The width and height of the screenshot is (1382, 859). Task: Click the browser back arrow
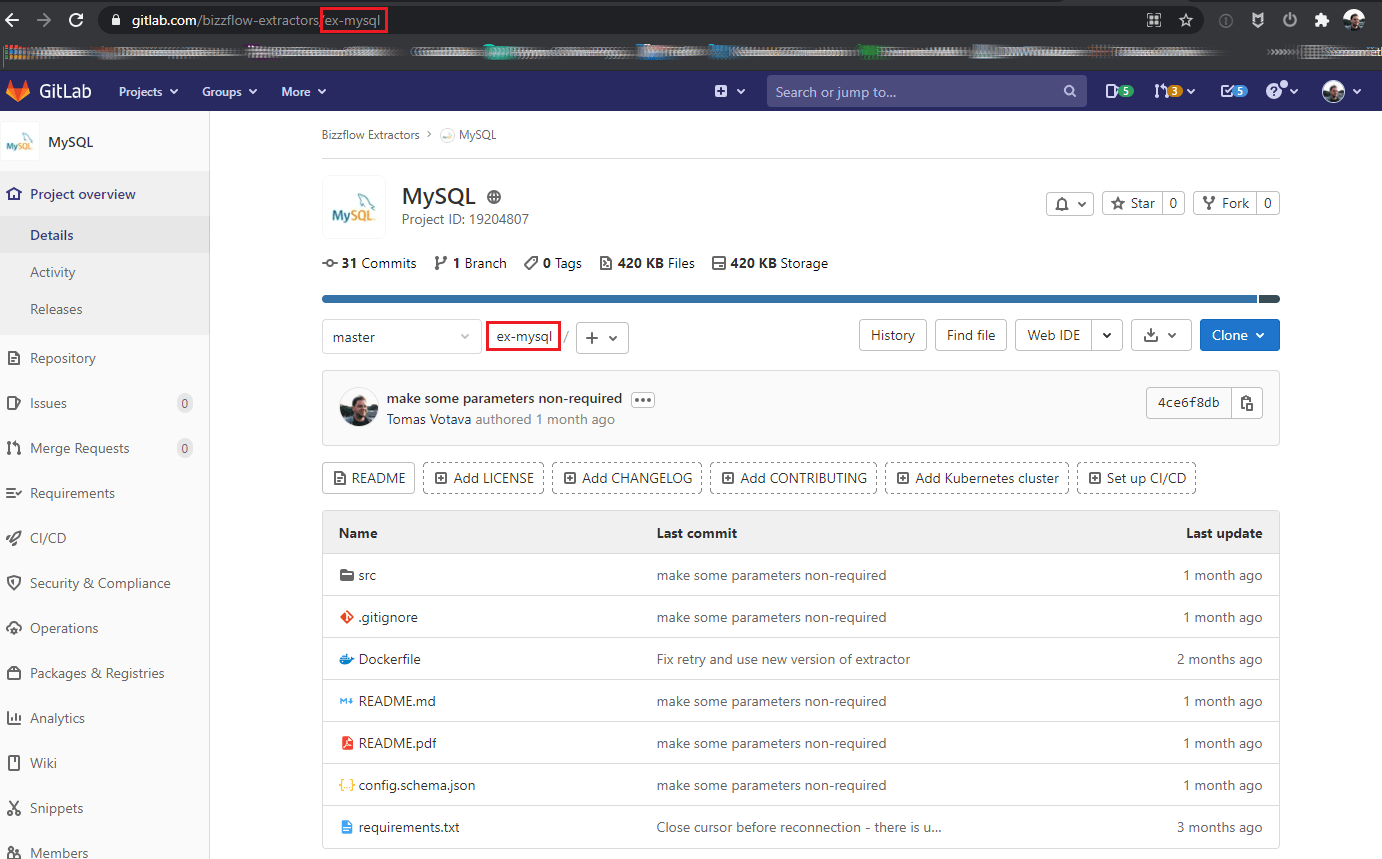pos(13,19)
